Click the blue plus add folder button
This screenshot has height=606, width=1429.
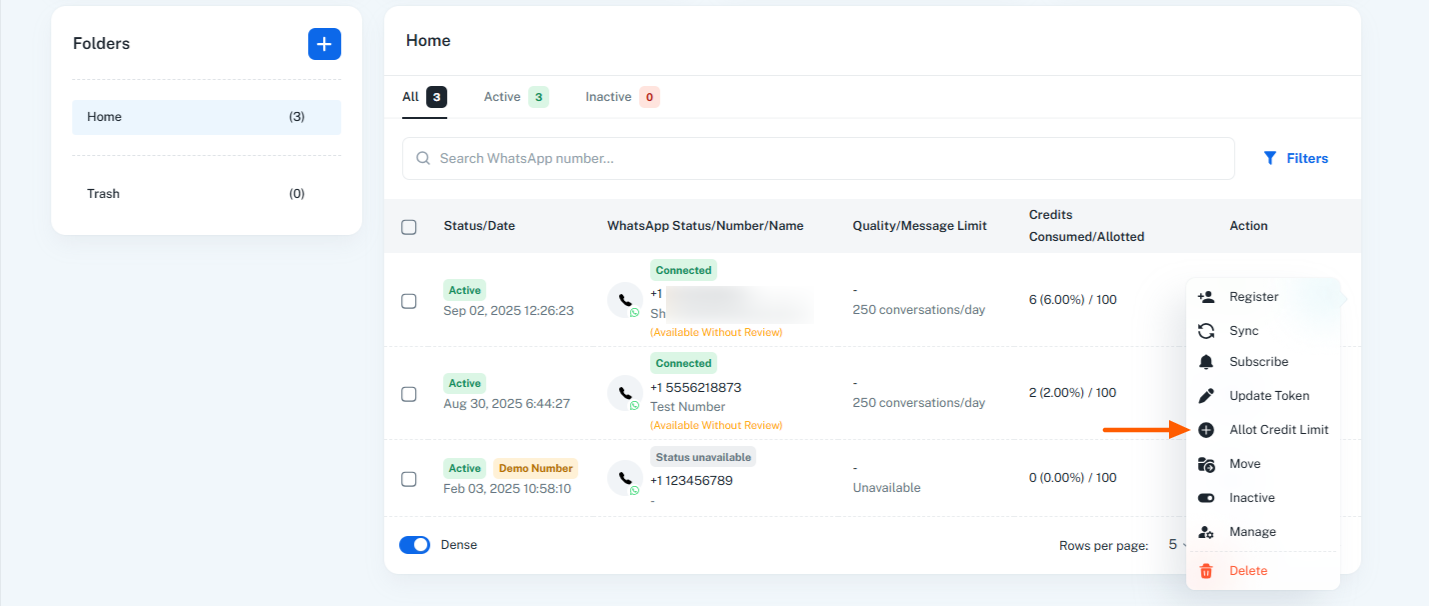pos(324,44)
